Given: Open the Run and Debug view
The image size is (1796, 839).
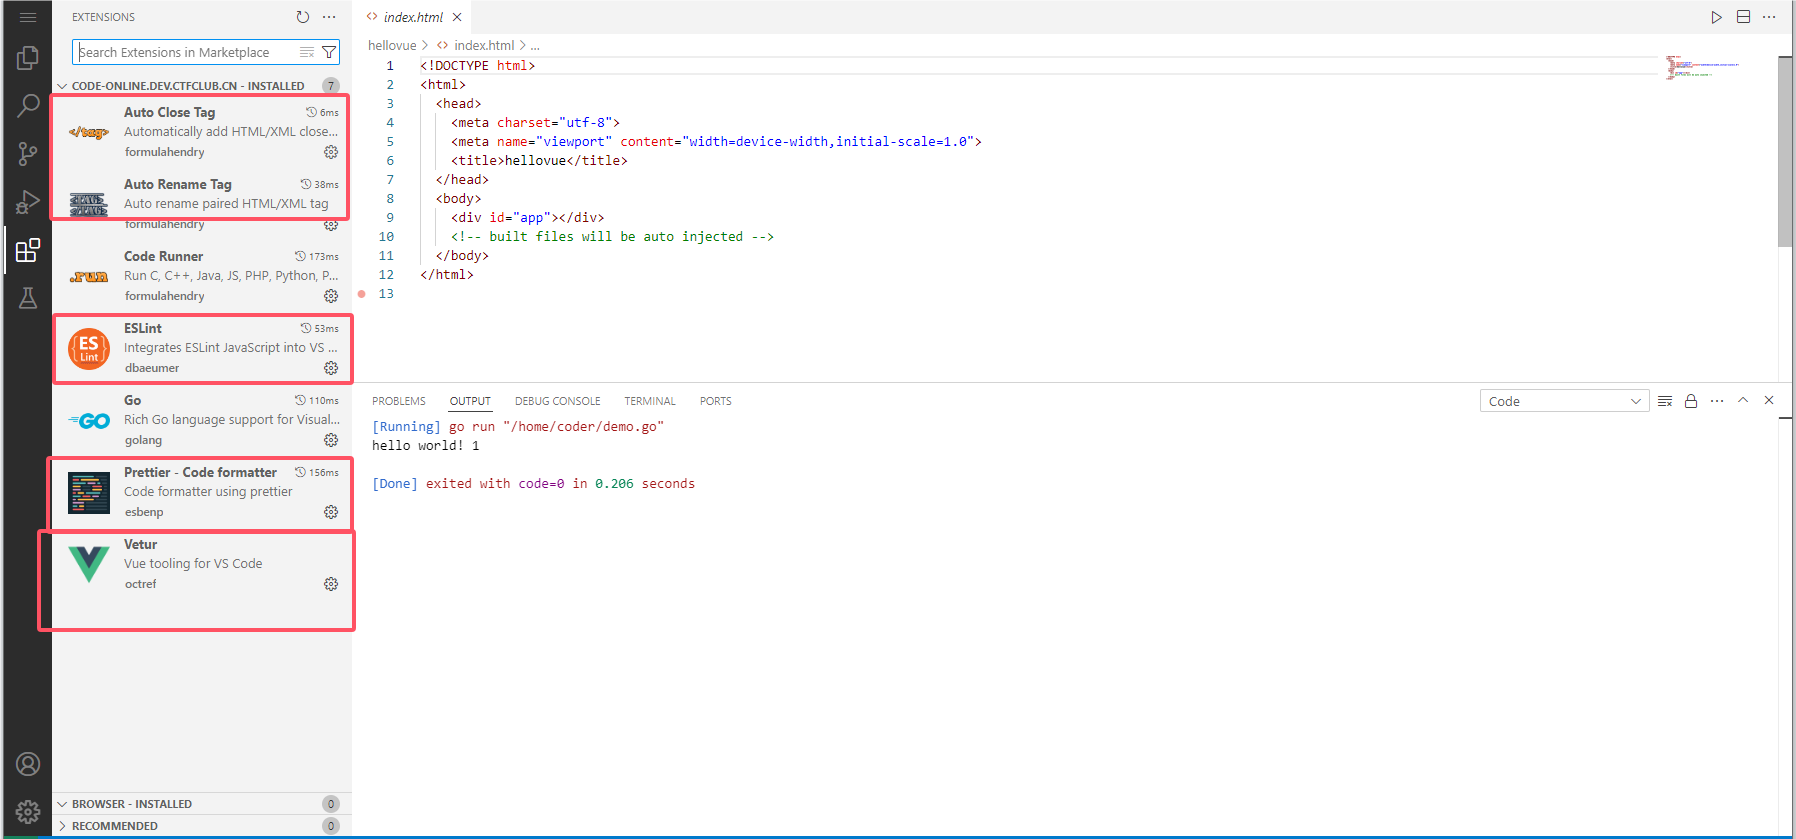Looking at the screenshot, I should pyautogui.click(x=28, y=201).
